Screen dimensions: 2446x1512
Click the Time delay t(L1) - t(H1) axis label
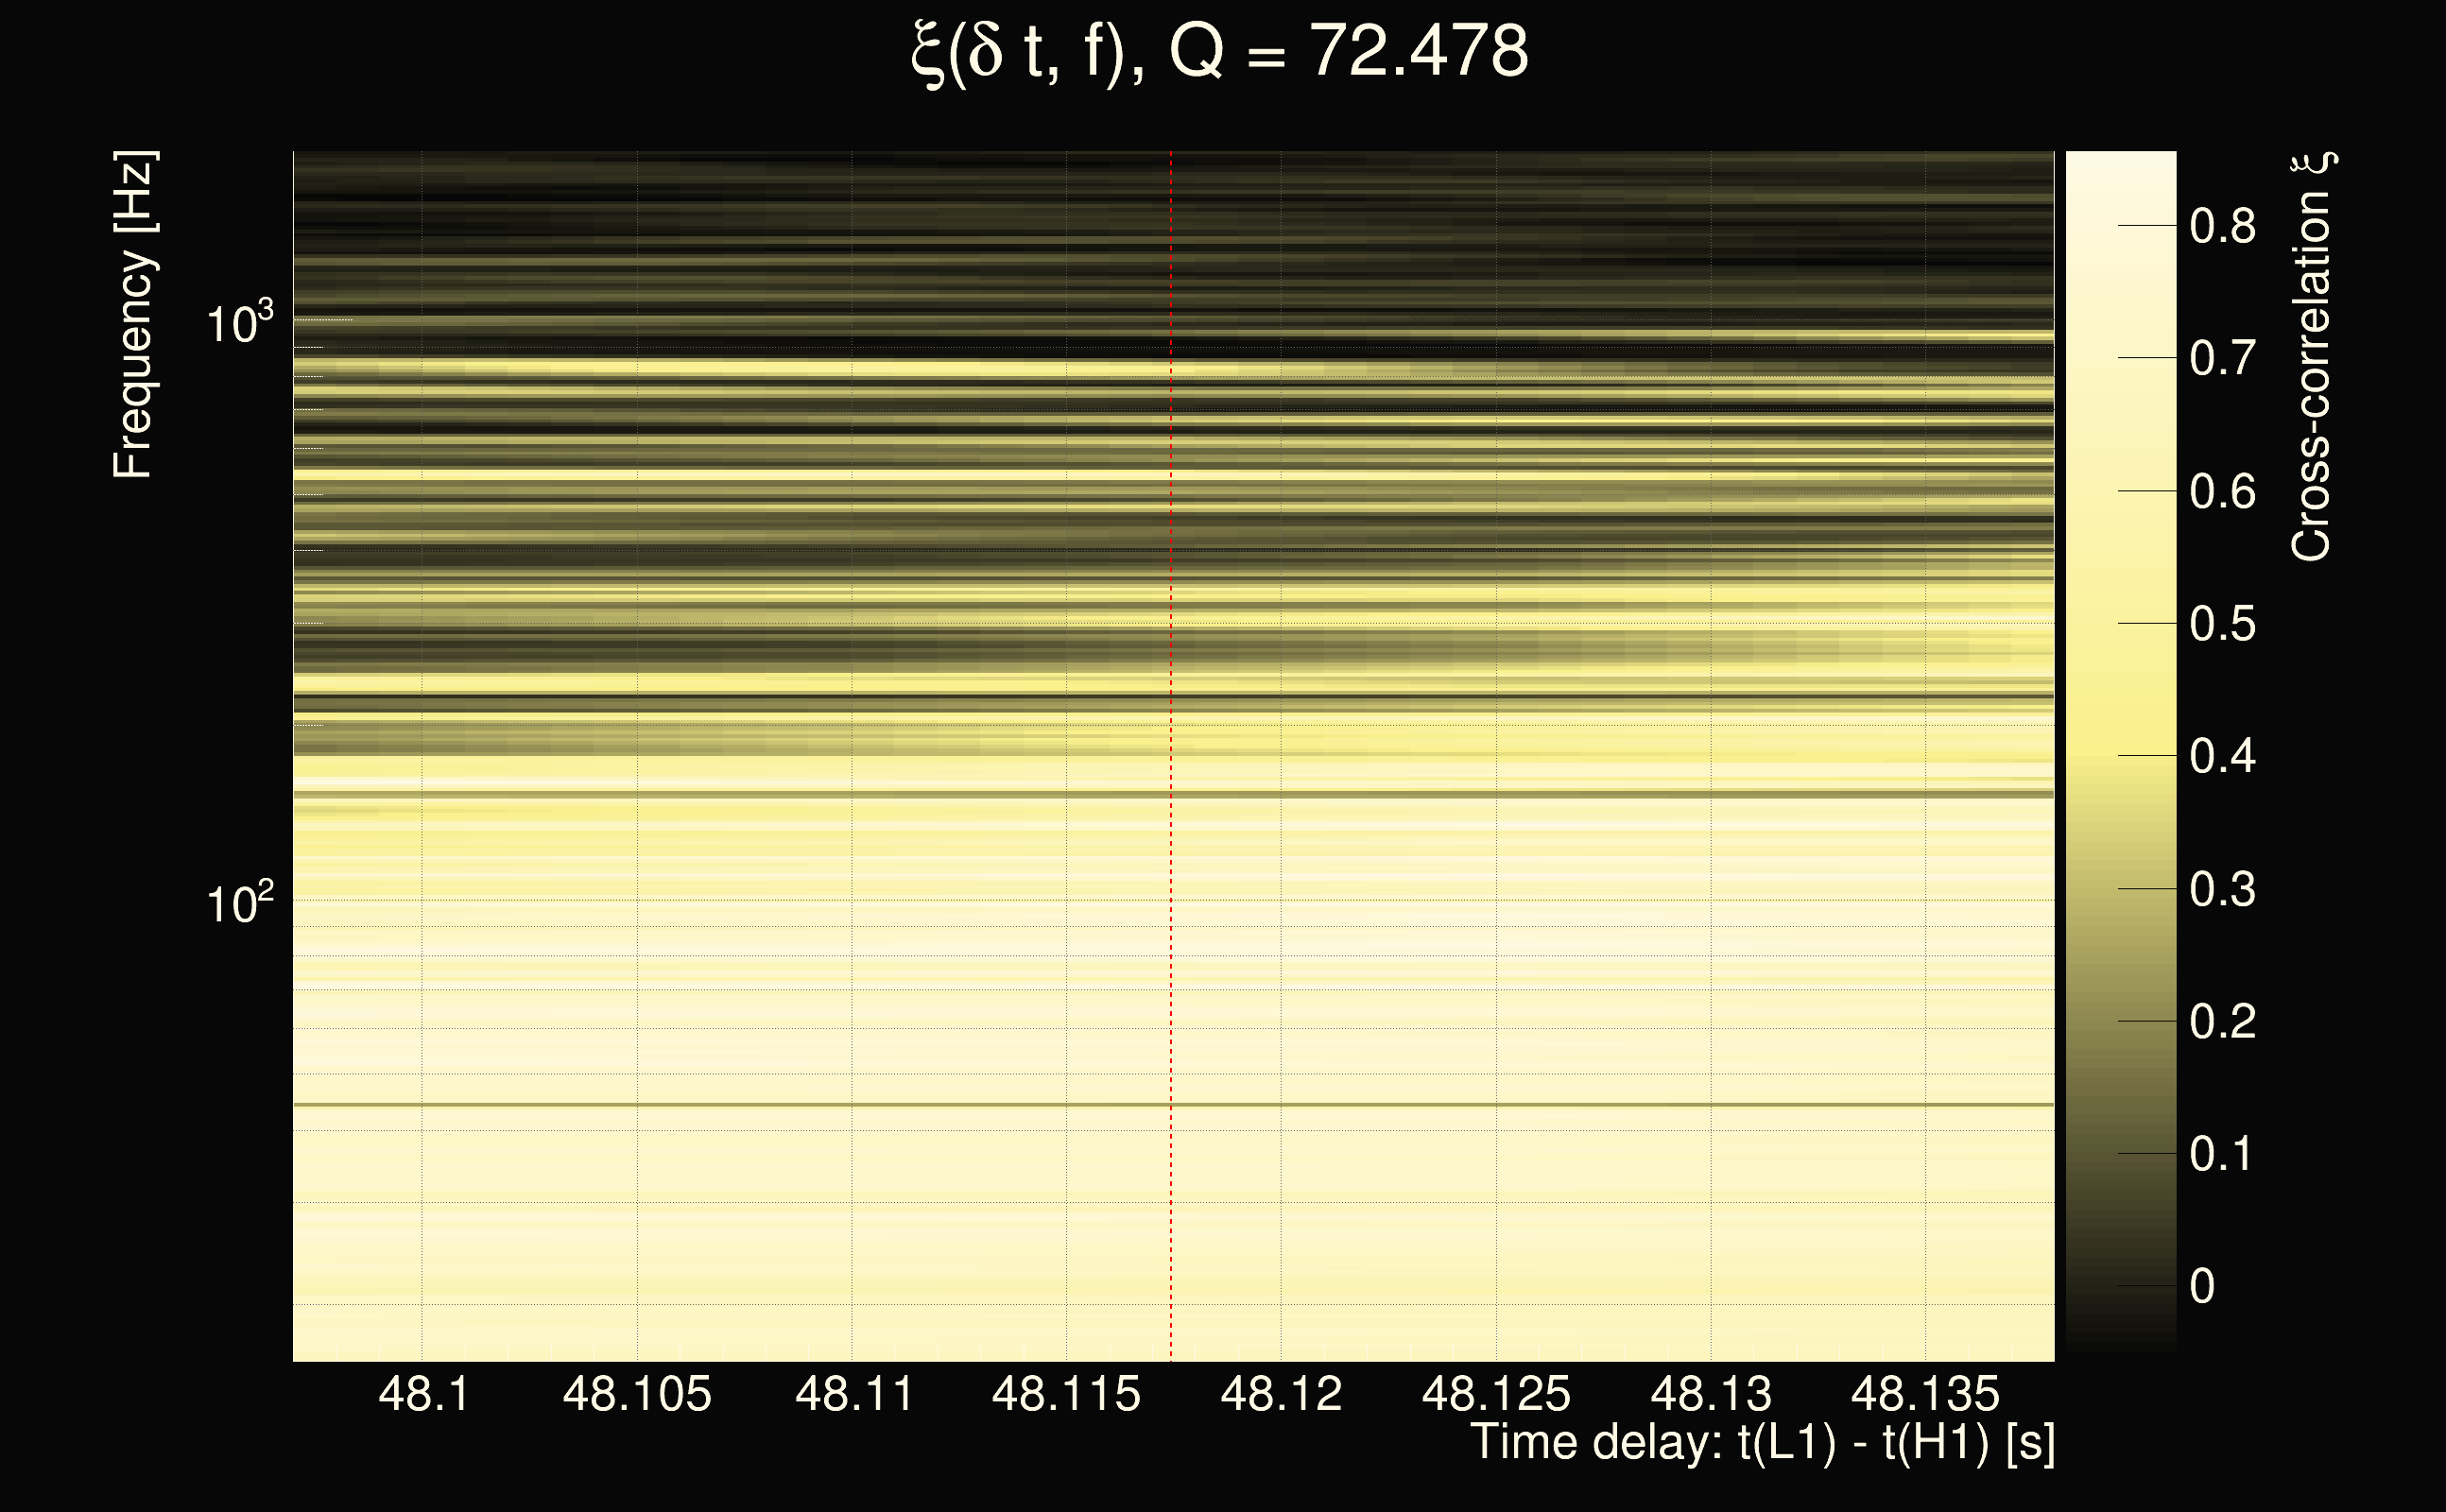1762,1443
